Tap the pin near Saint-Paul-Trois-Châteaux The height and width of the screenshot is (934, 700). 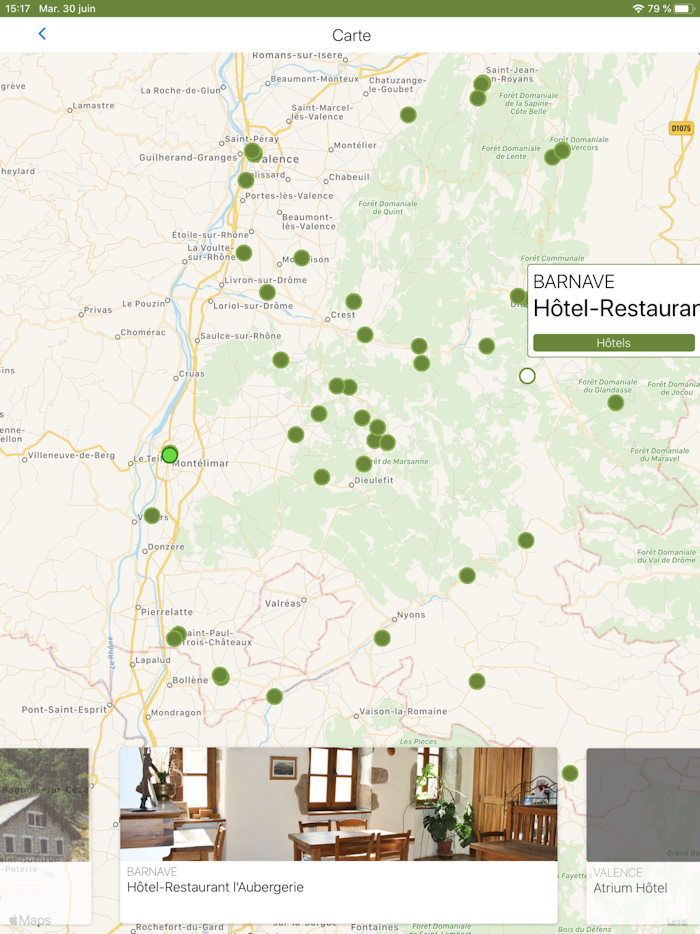coord(176,636)
